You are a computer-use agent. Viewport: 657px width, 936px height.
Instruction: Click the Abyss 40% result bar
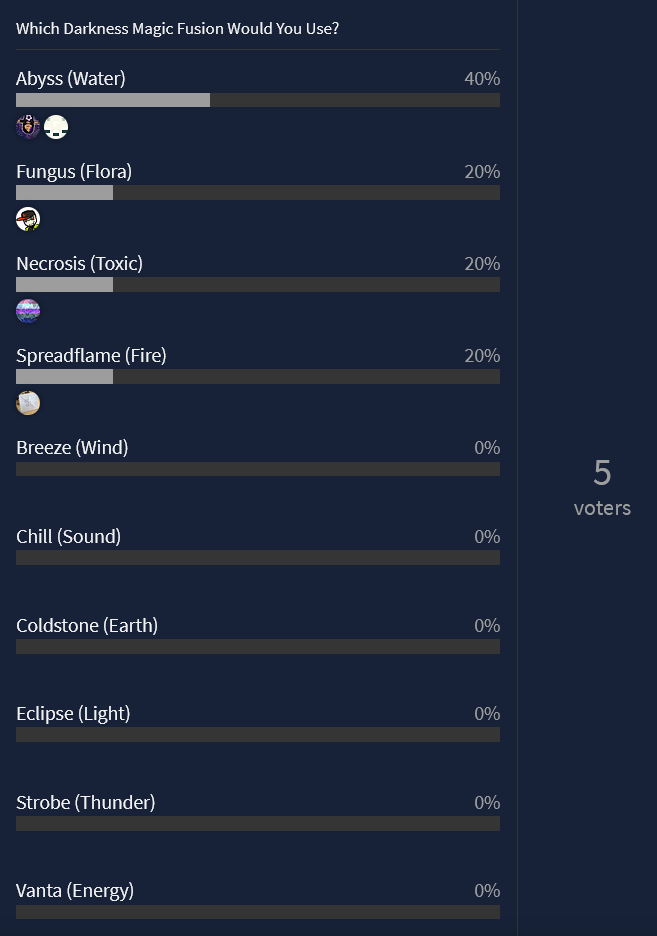point(258,100)
